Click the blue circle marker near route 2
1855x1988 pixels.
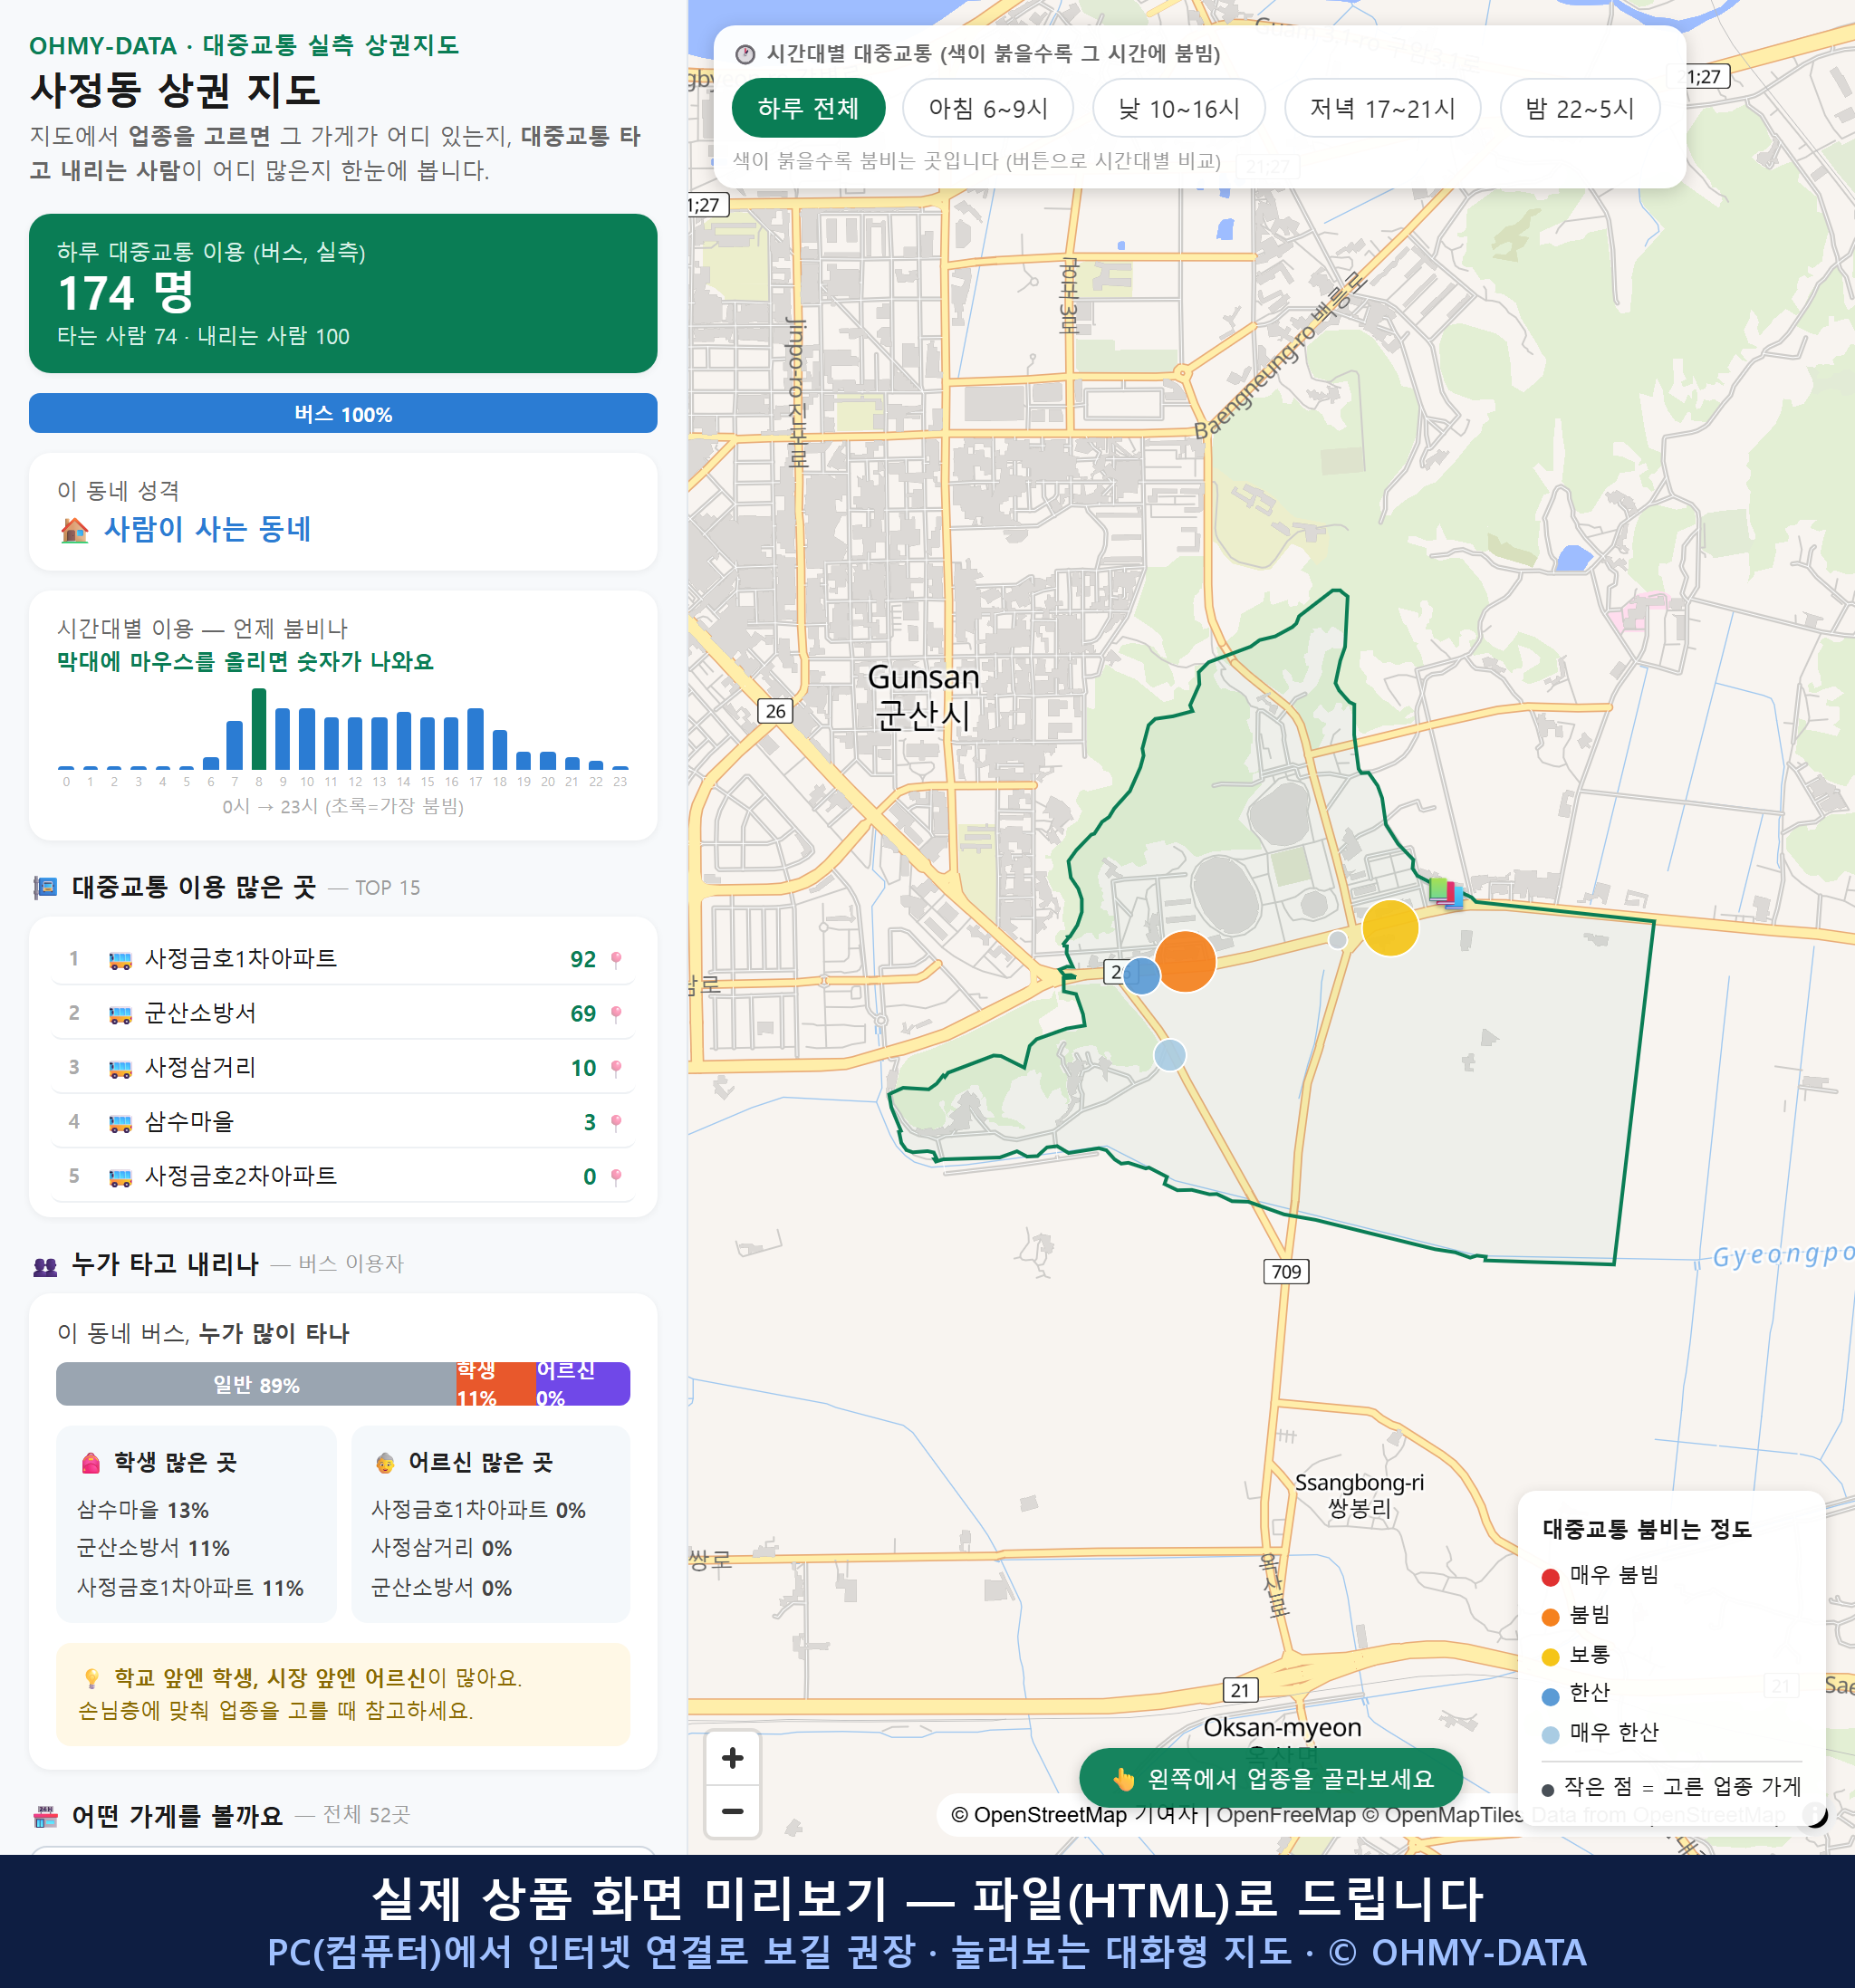point(1141,976)
